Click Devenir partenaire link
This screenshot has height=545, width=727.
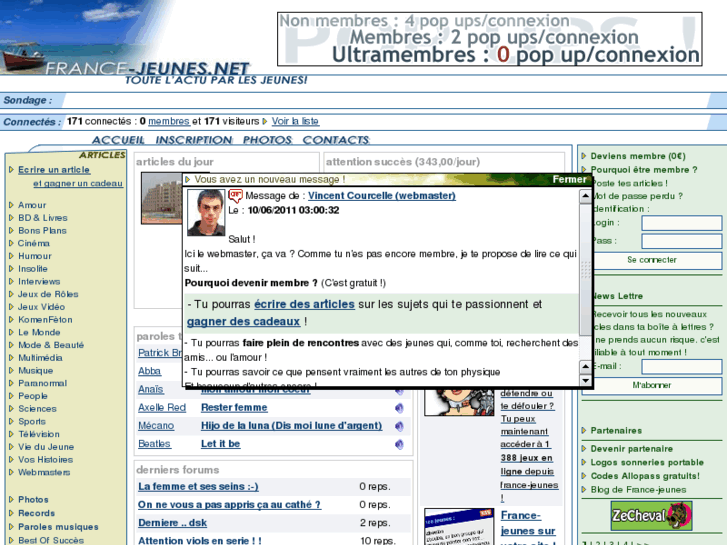coord(631,449)
